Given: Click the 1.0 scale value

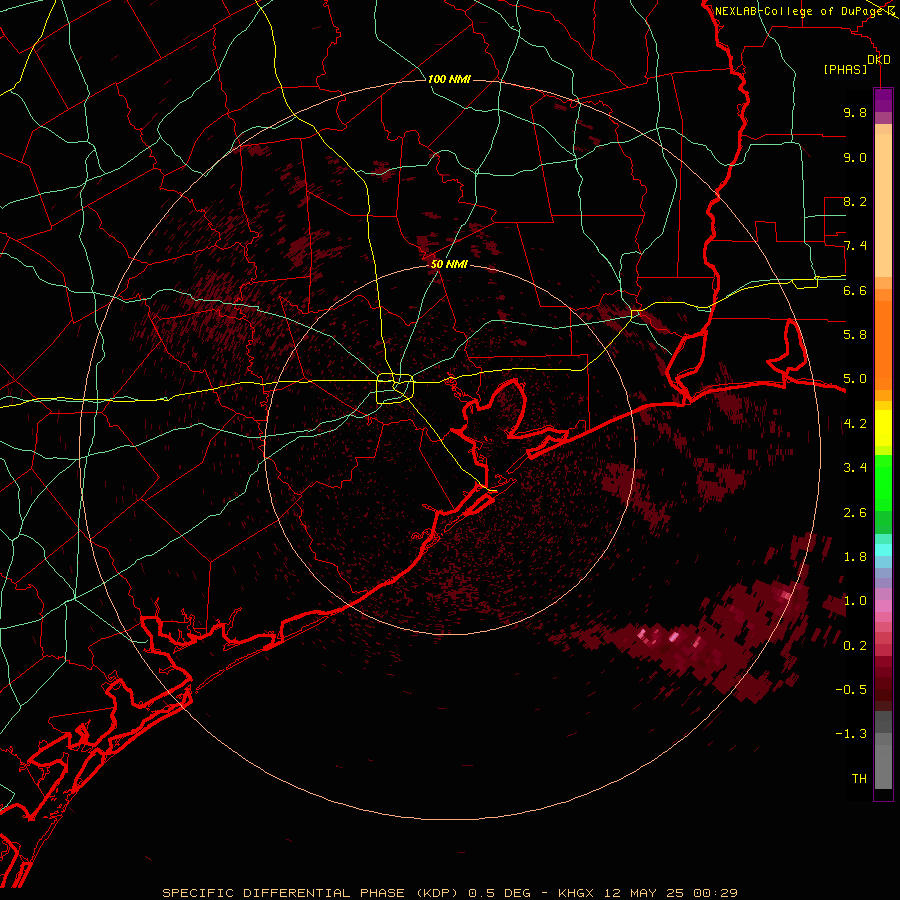Looking at the screenshot, I should point(855,602).
